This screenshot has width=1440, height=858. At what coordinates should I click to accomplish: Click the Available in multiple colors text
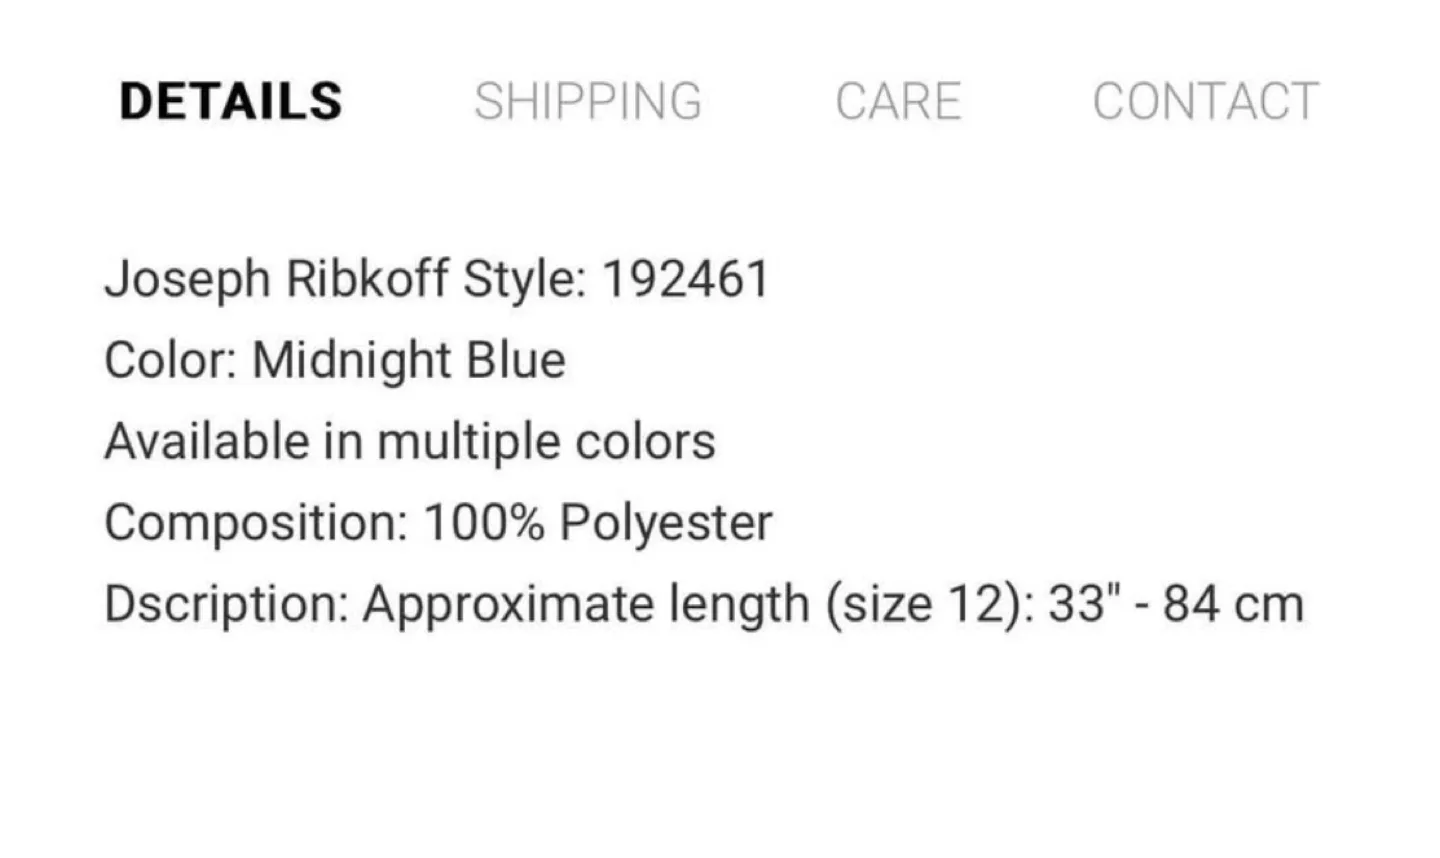(410, 440)
